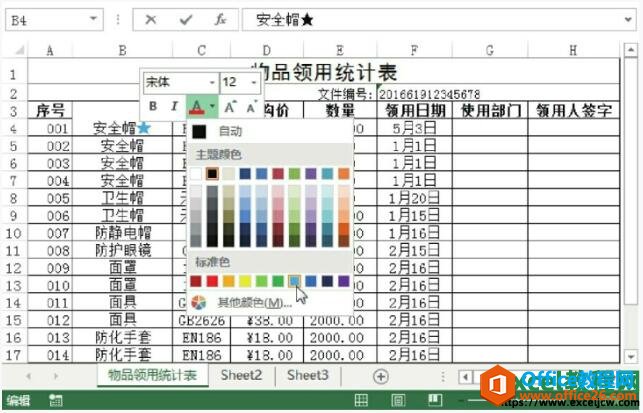
Task: Click the header cell 使用部门
Action: coord(490,110)
